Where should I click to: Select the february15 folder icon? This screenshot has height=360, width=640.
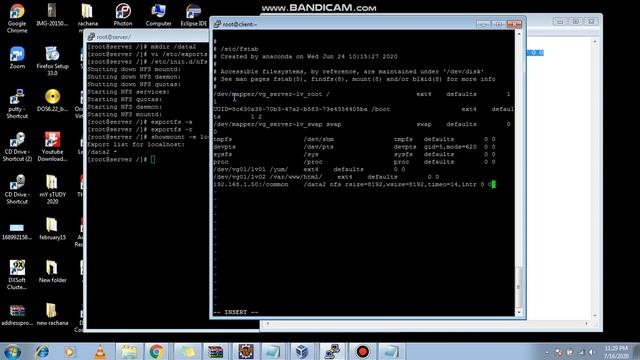(52, 229)
